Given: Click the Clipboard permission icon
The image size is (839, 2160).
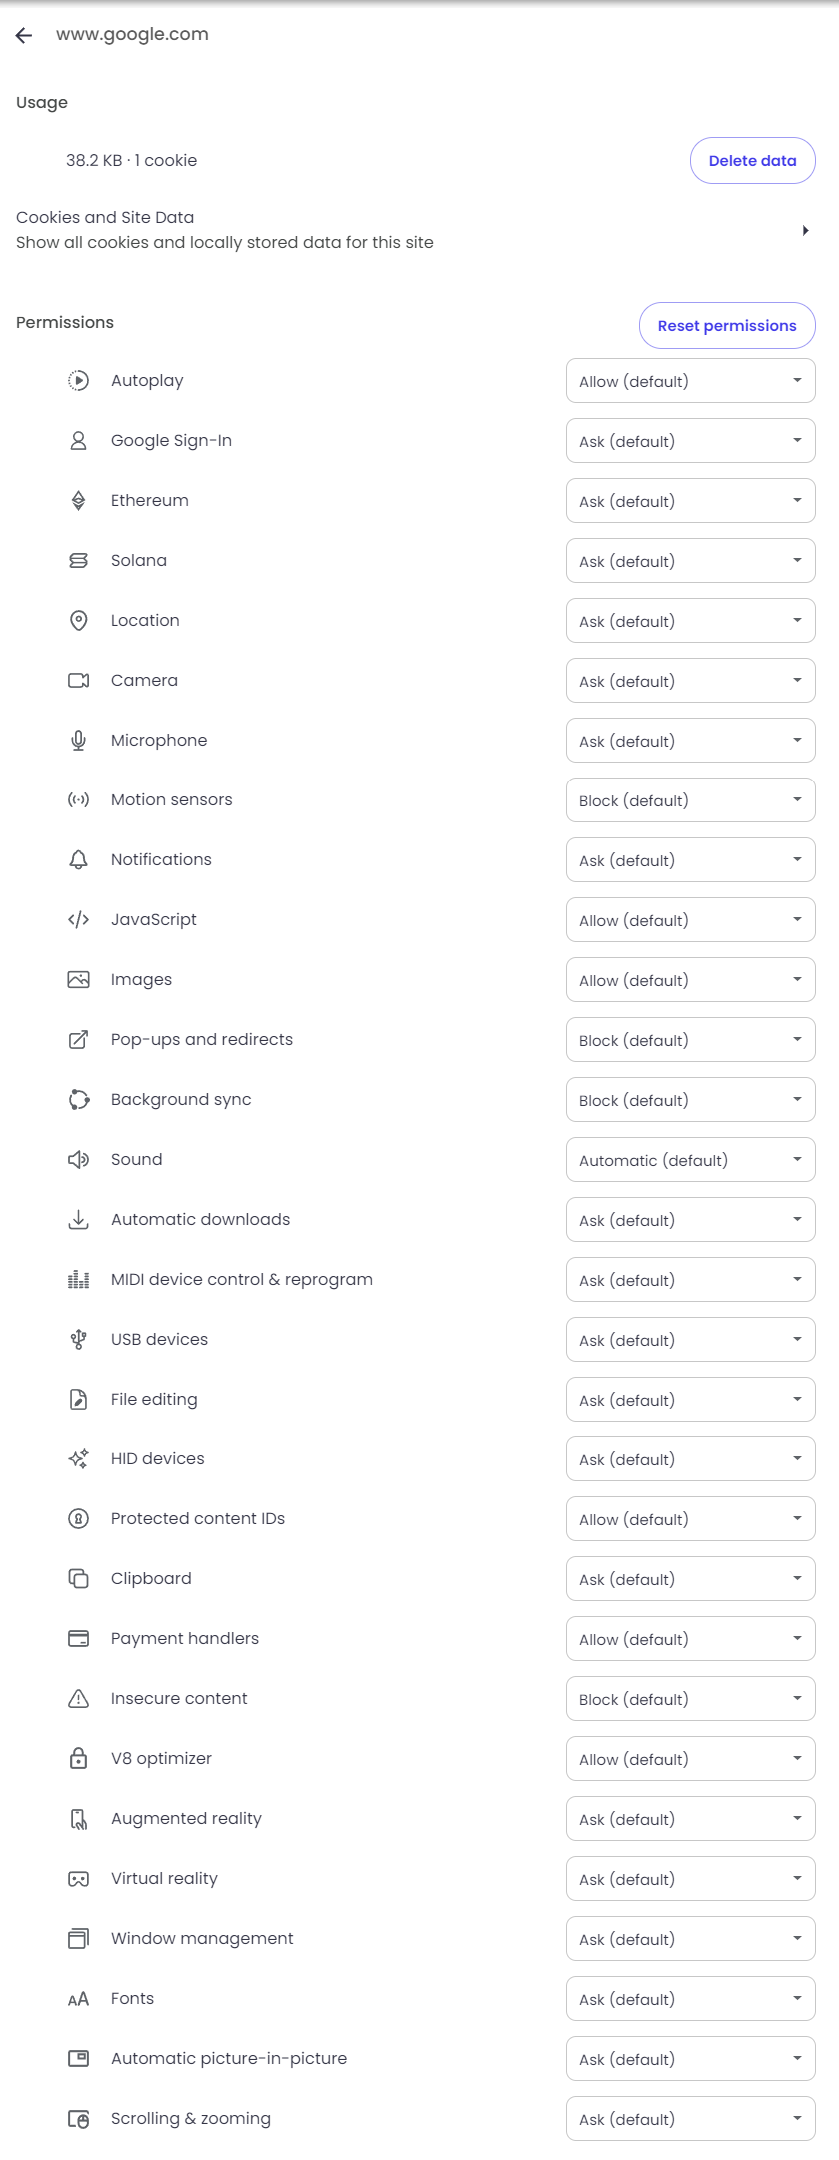Looking at the screenshot, I should (x=78, y=1578).
